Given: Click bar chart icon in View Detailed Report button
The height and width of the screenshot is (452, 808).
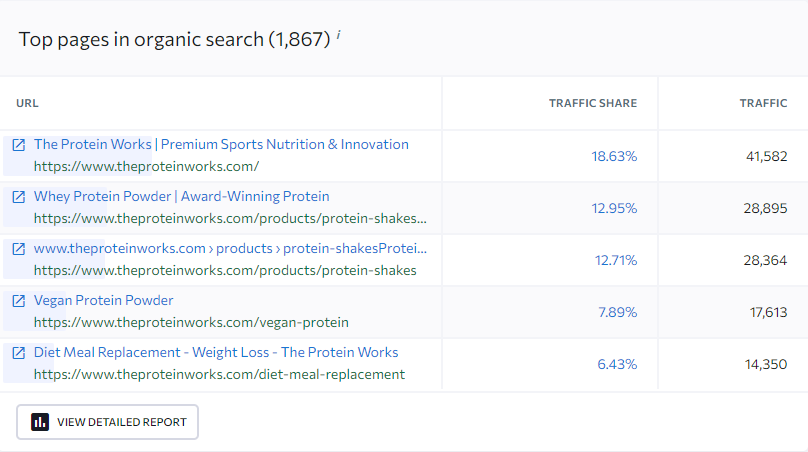Looking at the screenshot, I should pyautogui.click(x=40, y=422).
